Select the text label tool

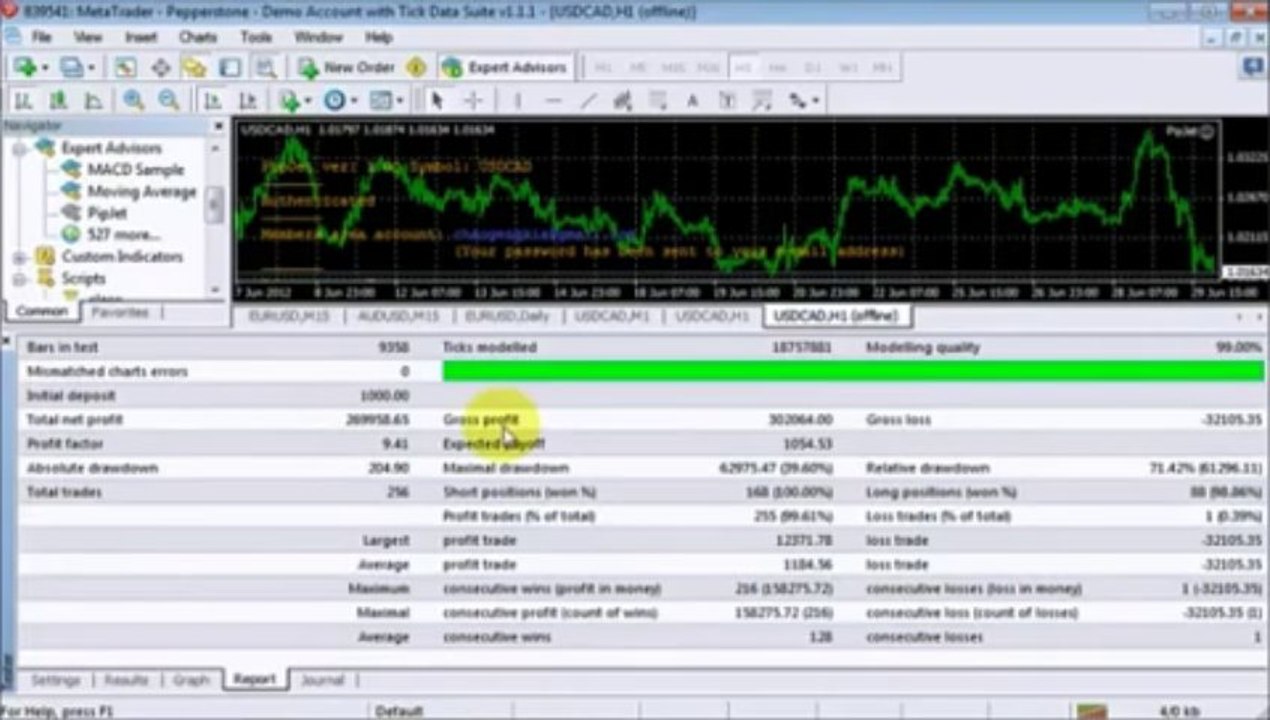click(727, 100)
